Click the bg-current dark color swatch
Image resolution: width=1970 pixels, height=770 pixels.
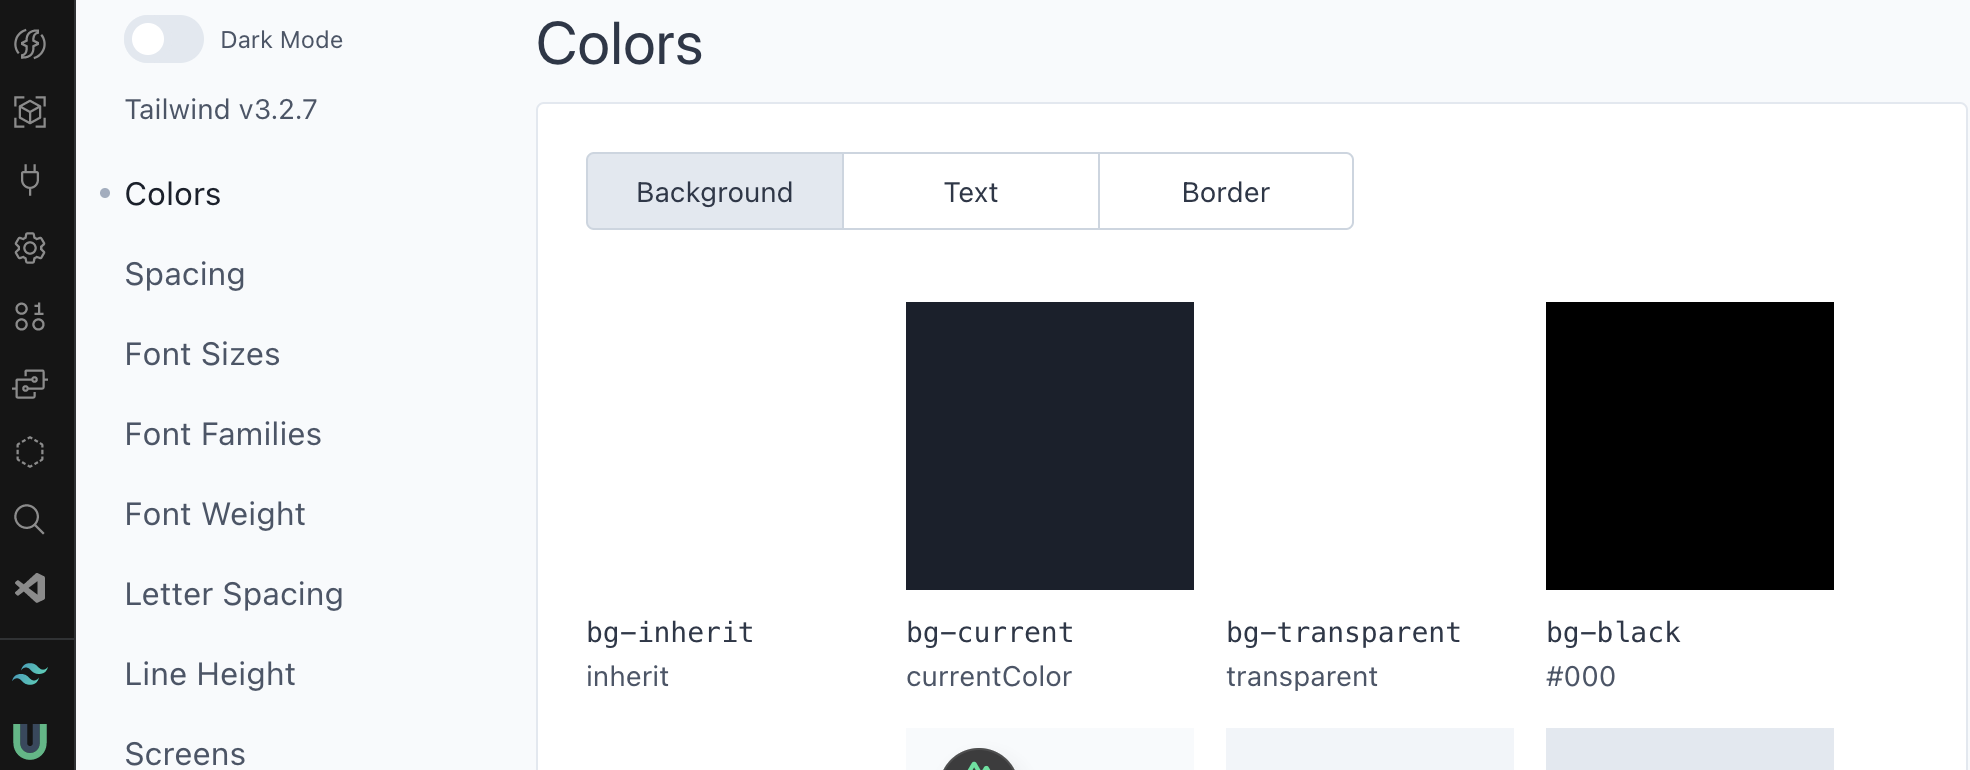(1049, 446)
